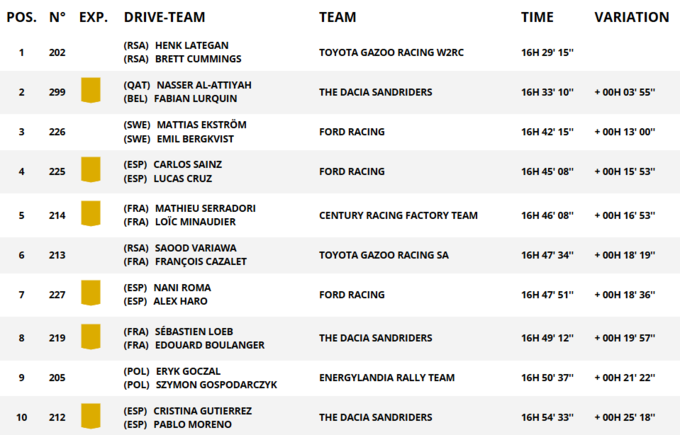
Task: Select the VARIATION column header
Action: [x=631, y=17]
